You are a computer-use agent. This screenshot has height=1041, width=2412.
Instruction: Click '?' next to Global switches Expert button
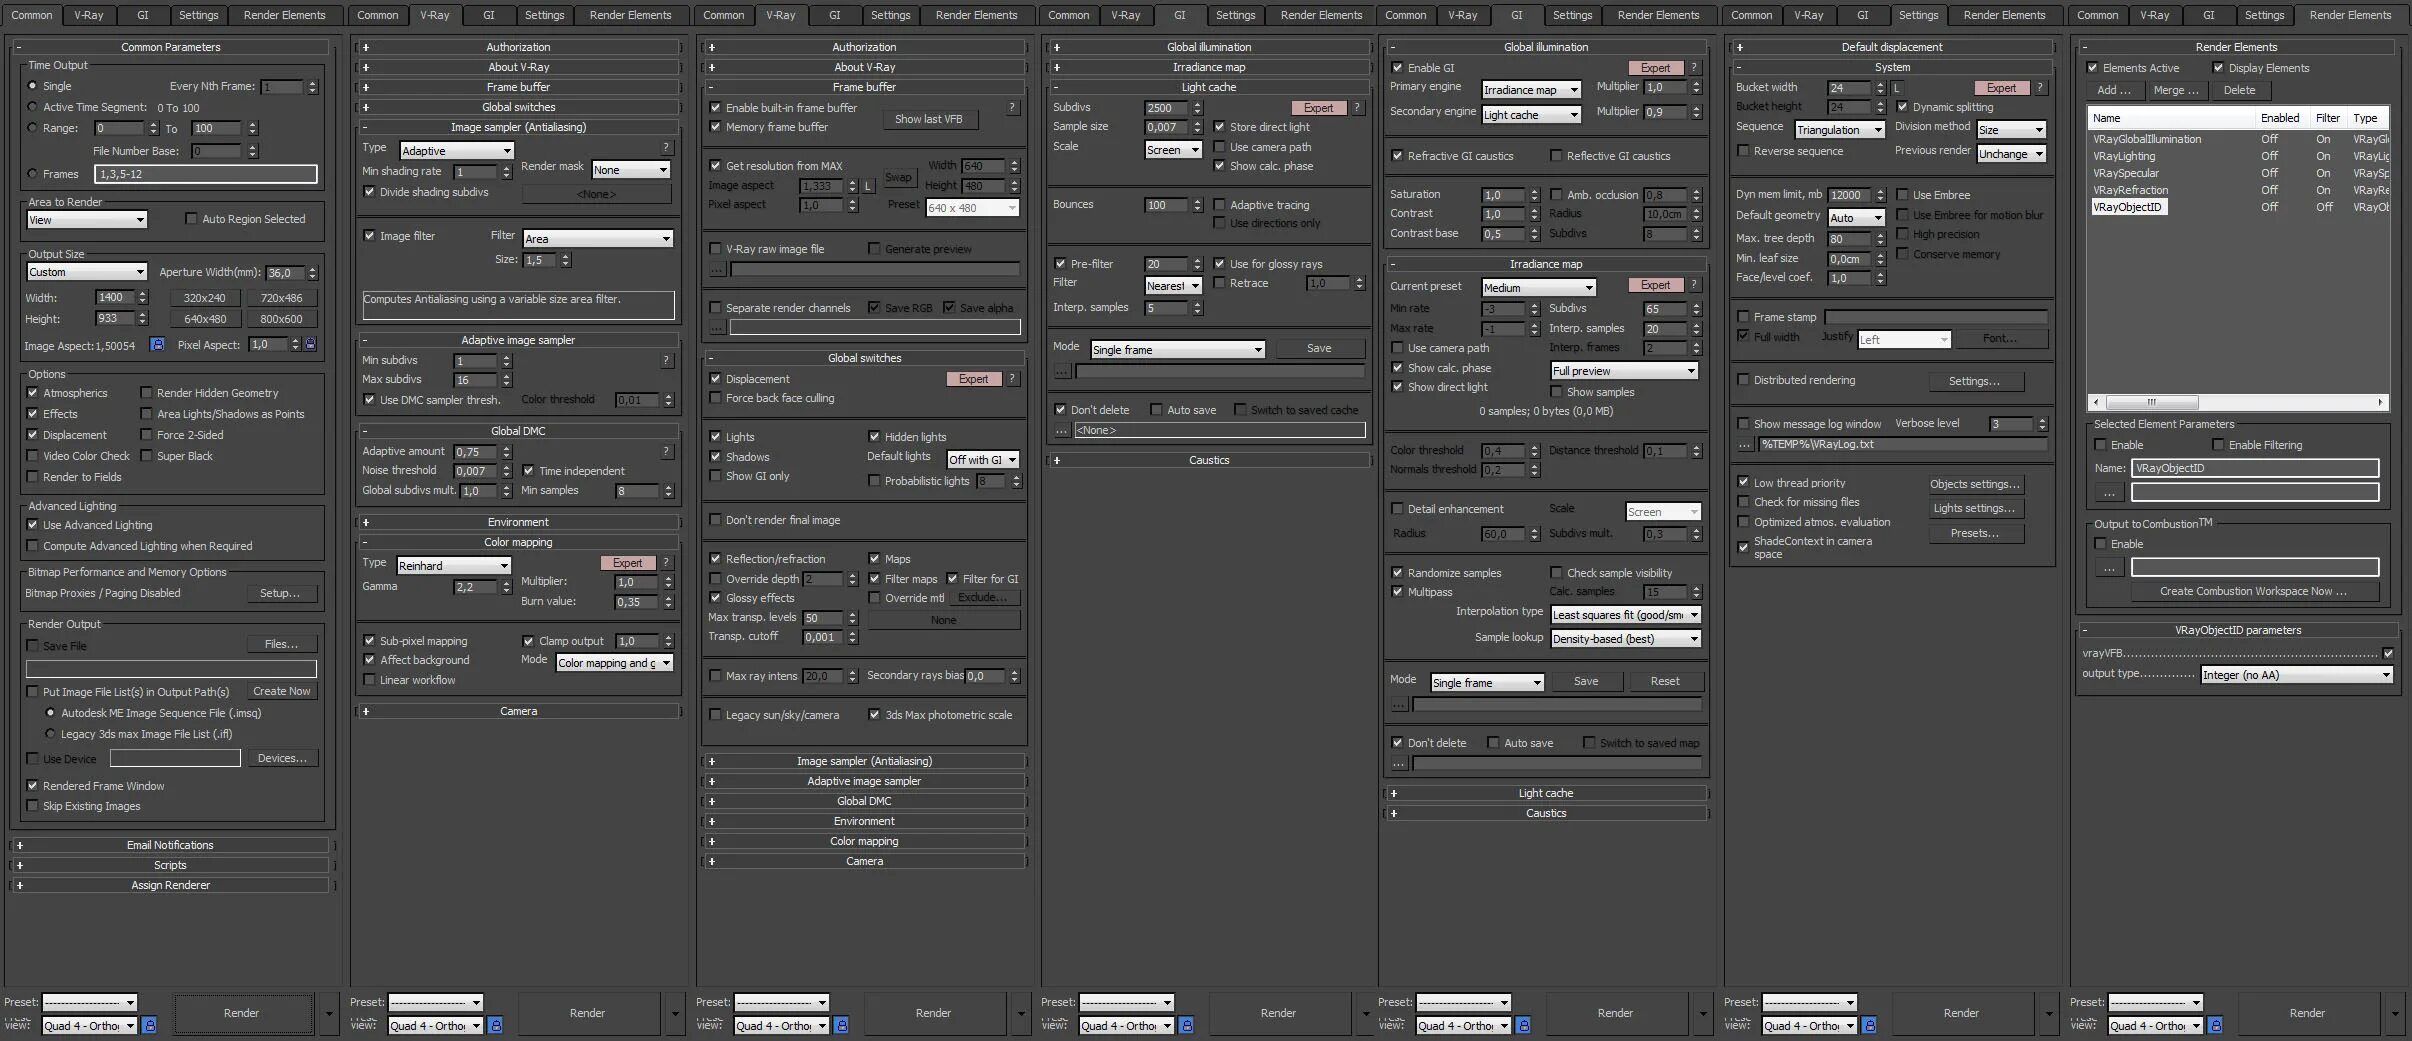pyautogui.click(x=1012, y=379)
